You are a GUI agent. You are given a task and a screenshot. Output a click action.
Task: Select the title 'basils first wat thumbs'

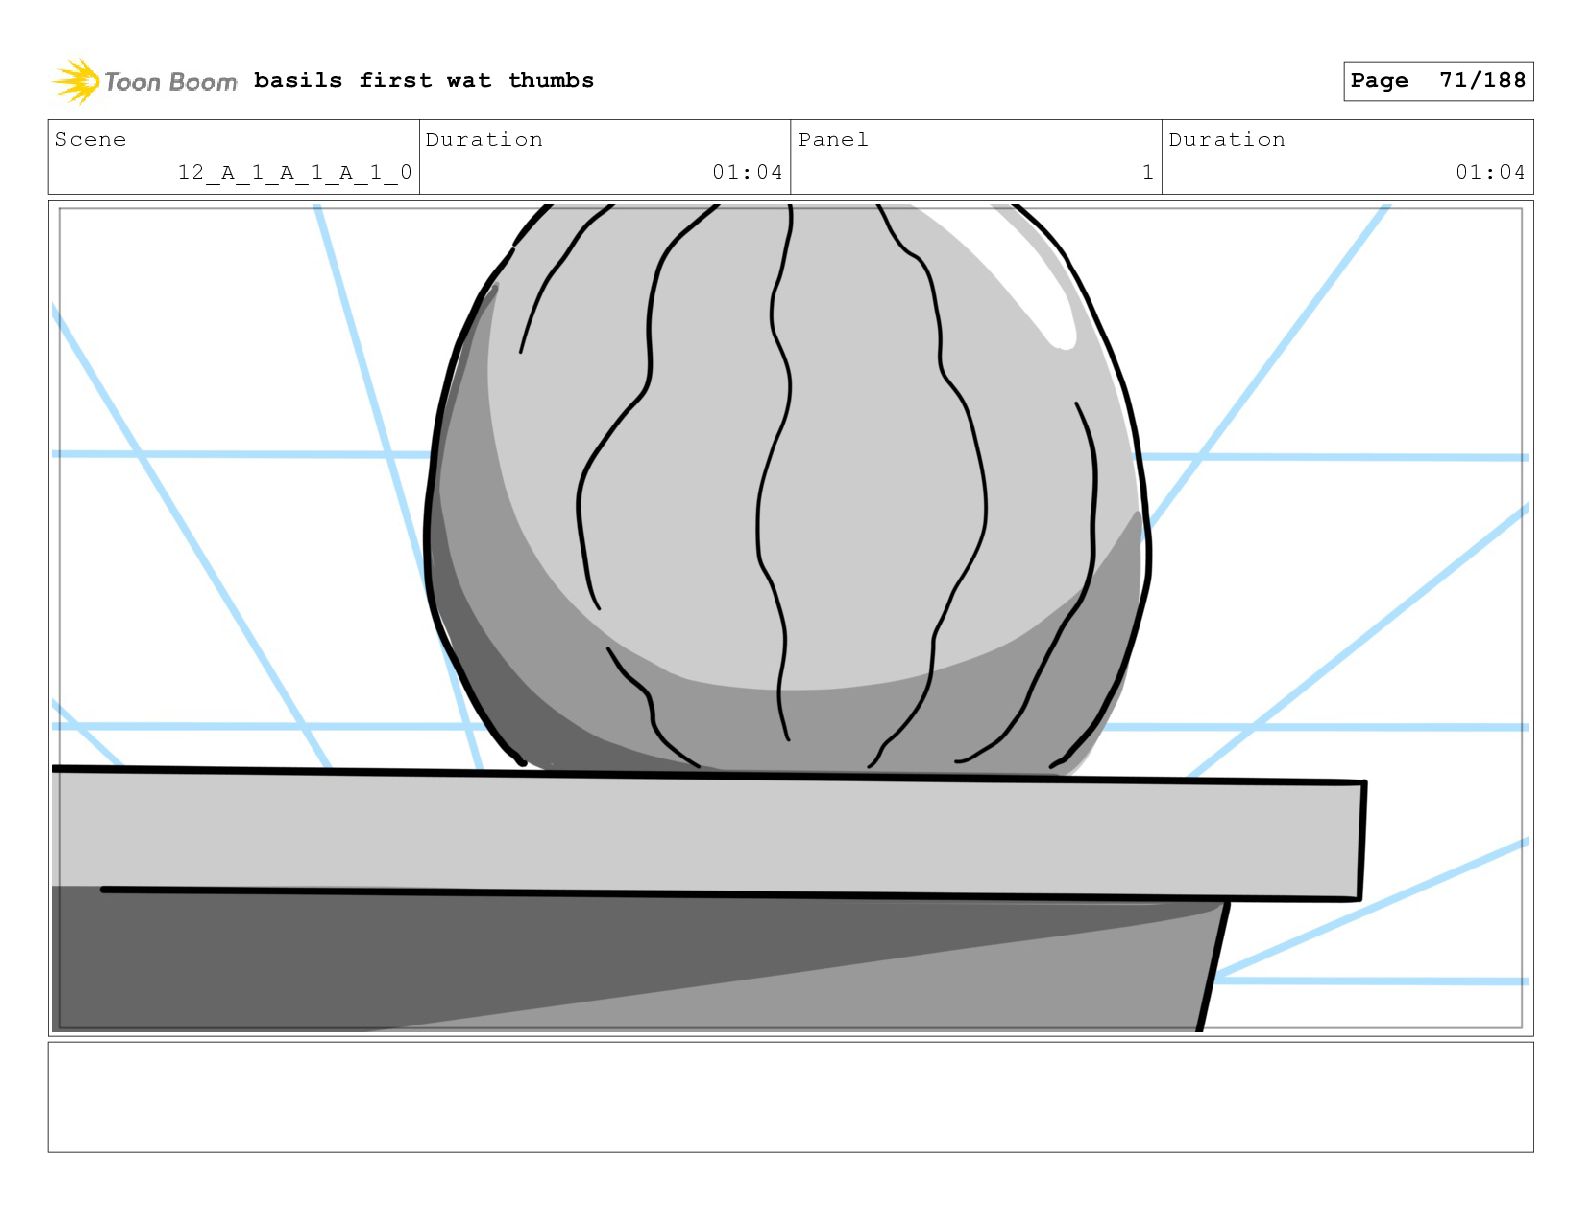(424, 80)
